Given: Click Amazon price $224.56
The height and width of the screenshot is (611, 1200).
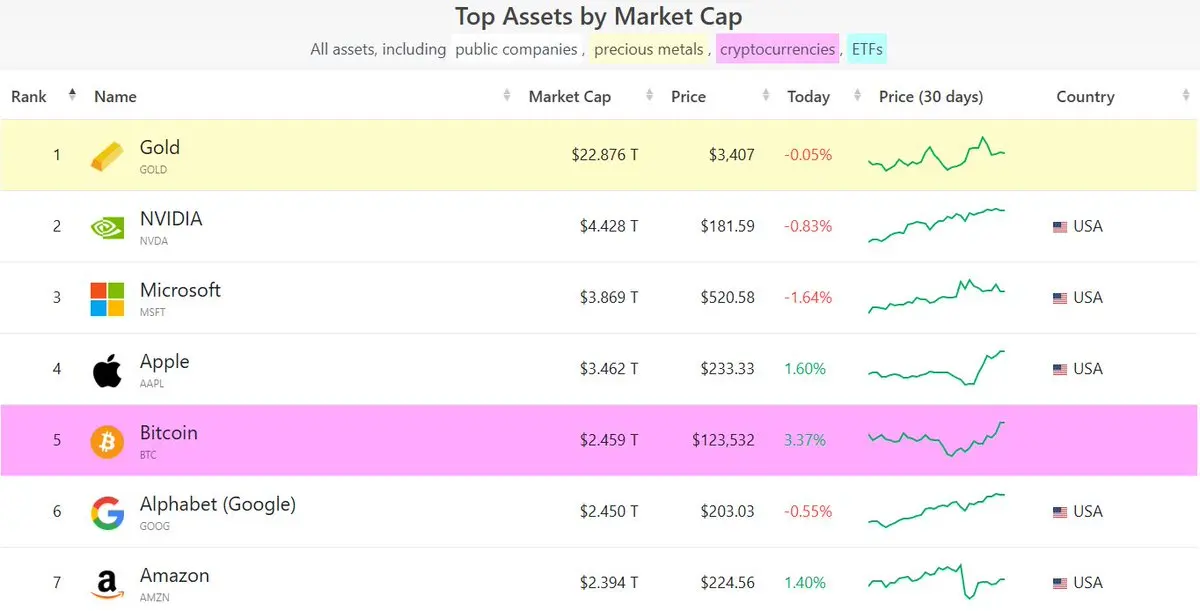Looking at the screenshot, I should (x=728, y=584).
